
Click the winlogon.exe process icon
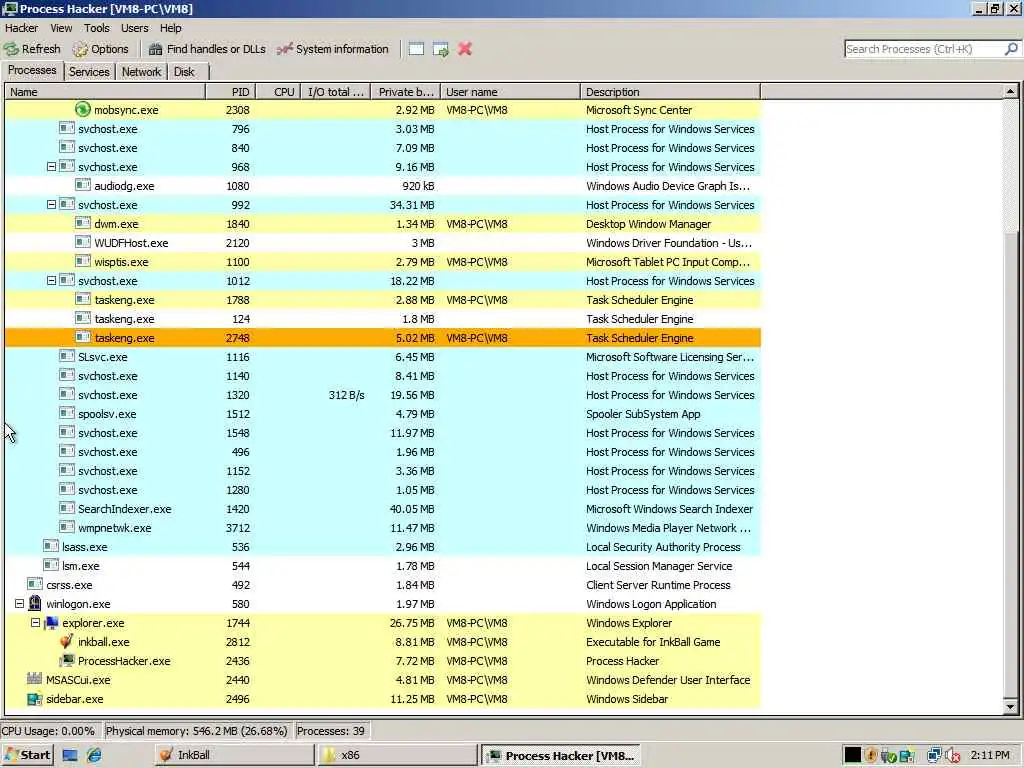[35, 603]
